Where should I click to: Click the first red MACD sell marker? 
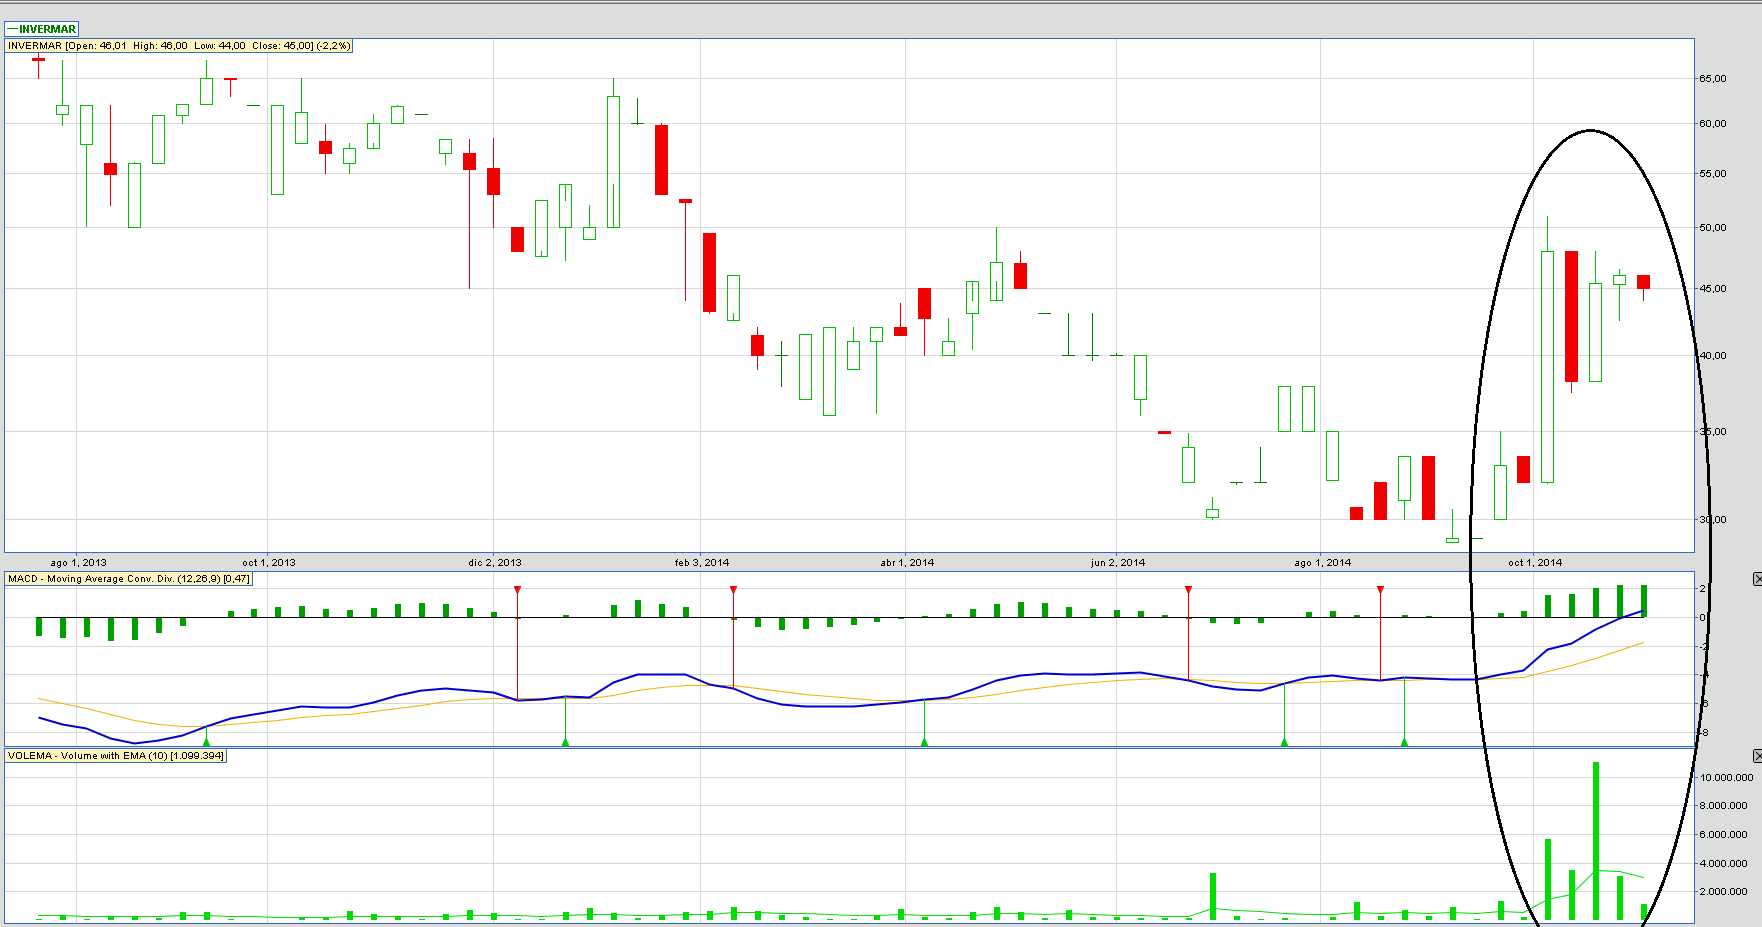point(517,590)
